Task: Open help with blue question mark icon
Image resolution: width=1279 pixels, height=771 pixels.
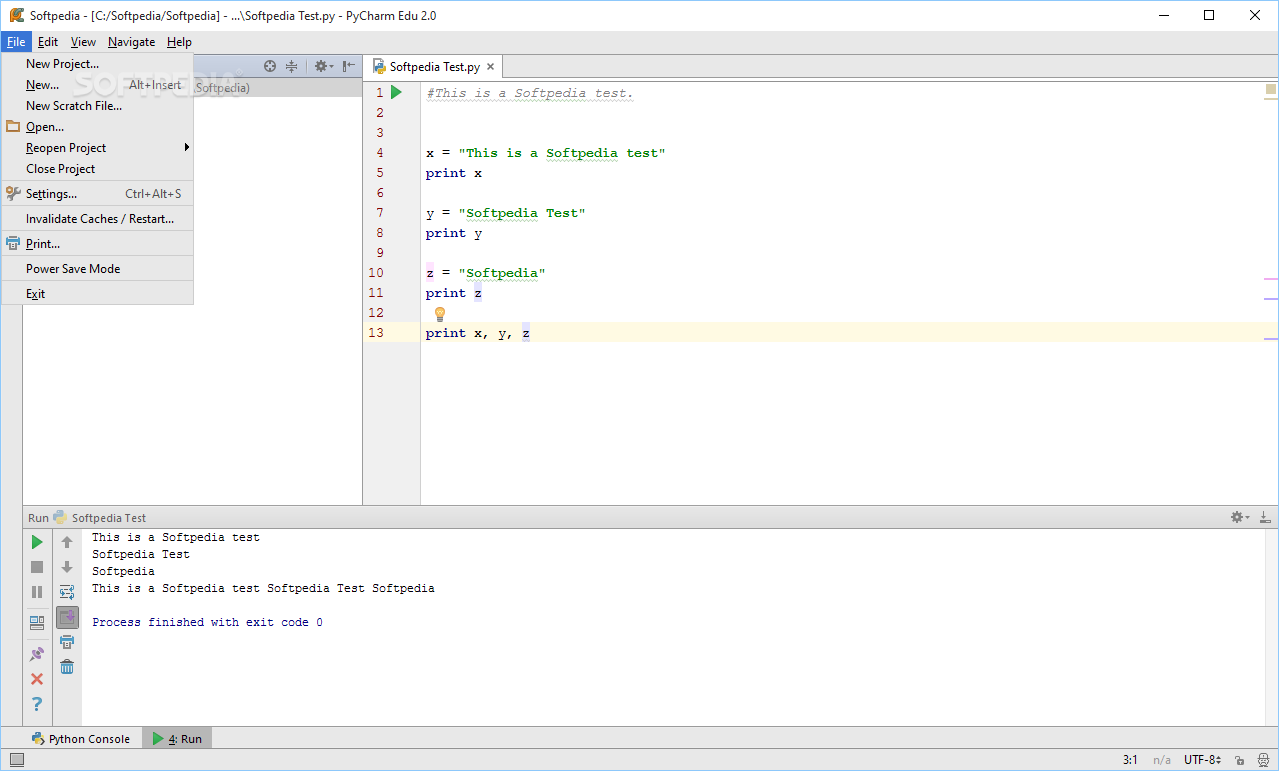Action: coord(37,704)
